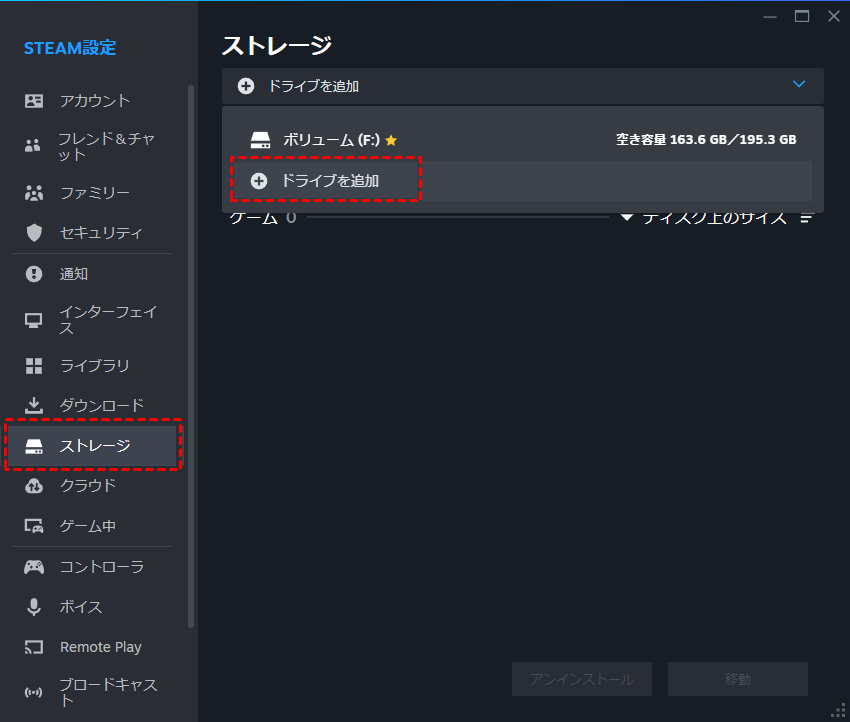The height and width of the screenshot is (722, 850).
Task: Click the sort options lines icon beside ディスク上のサイズ
Action: [807, 218]
